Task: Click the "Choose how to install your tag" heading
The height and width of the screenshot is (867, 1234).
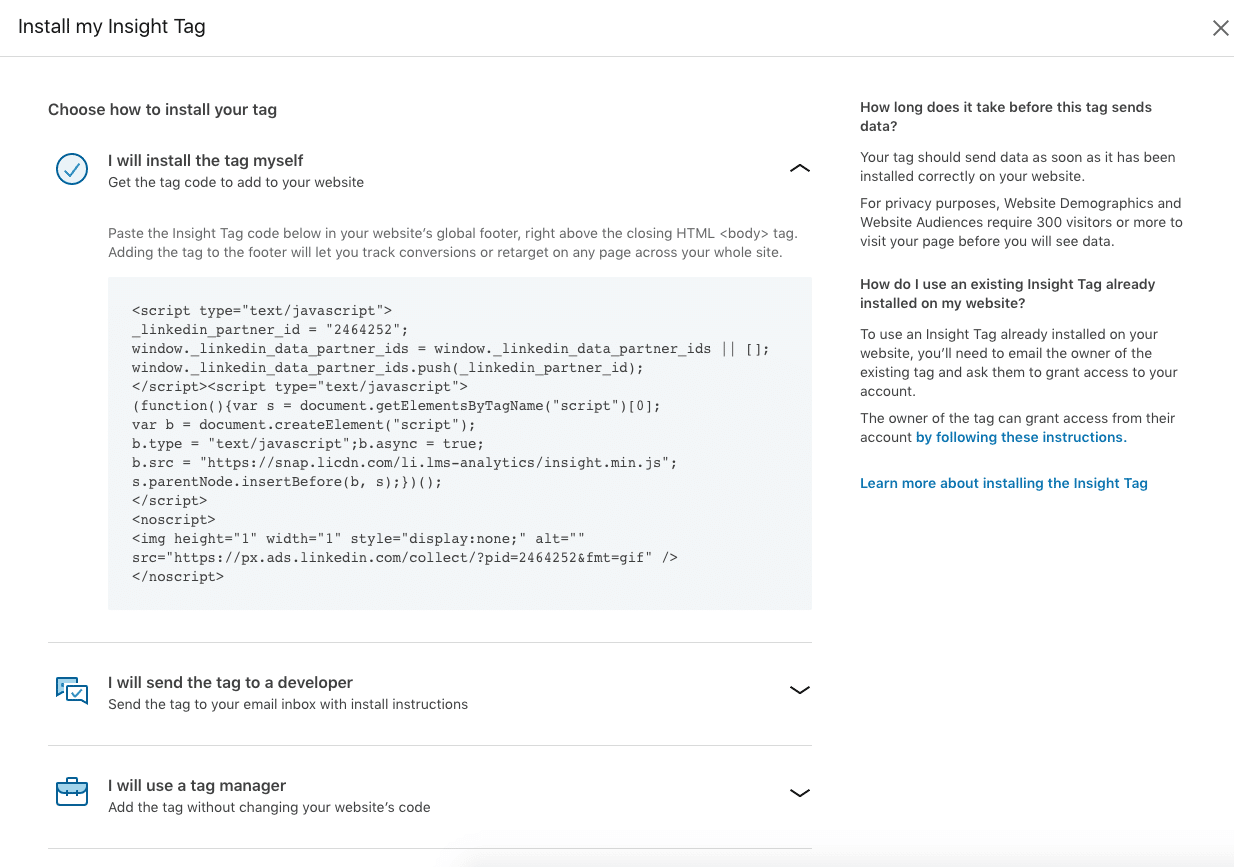Action: (162, 109)
